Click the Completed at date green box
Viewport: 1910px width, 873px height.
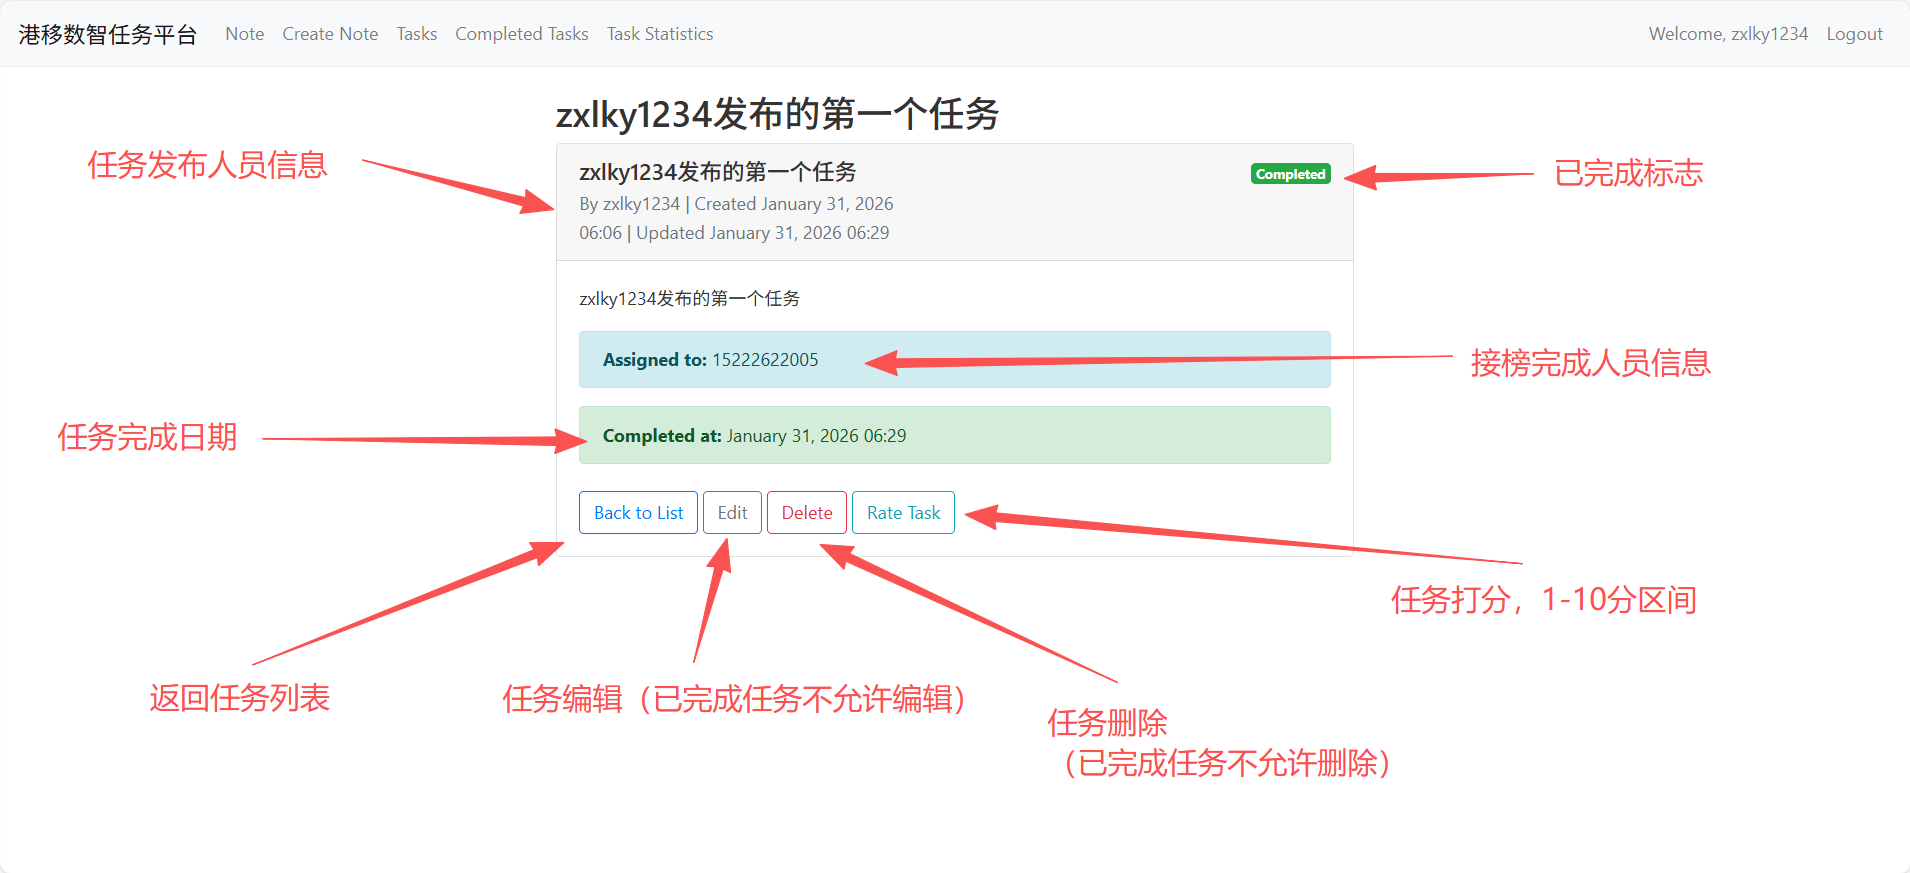(x=954, y=436)
